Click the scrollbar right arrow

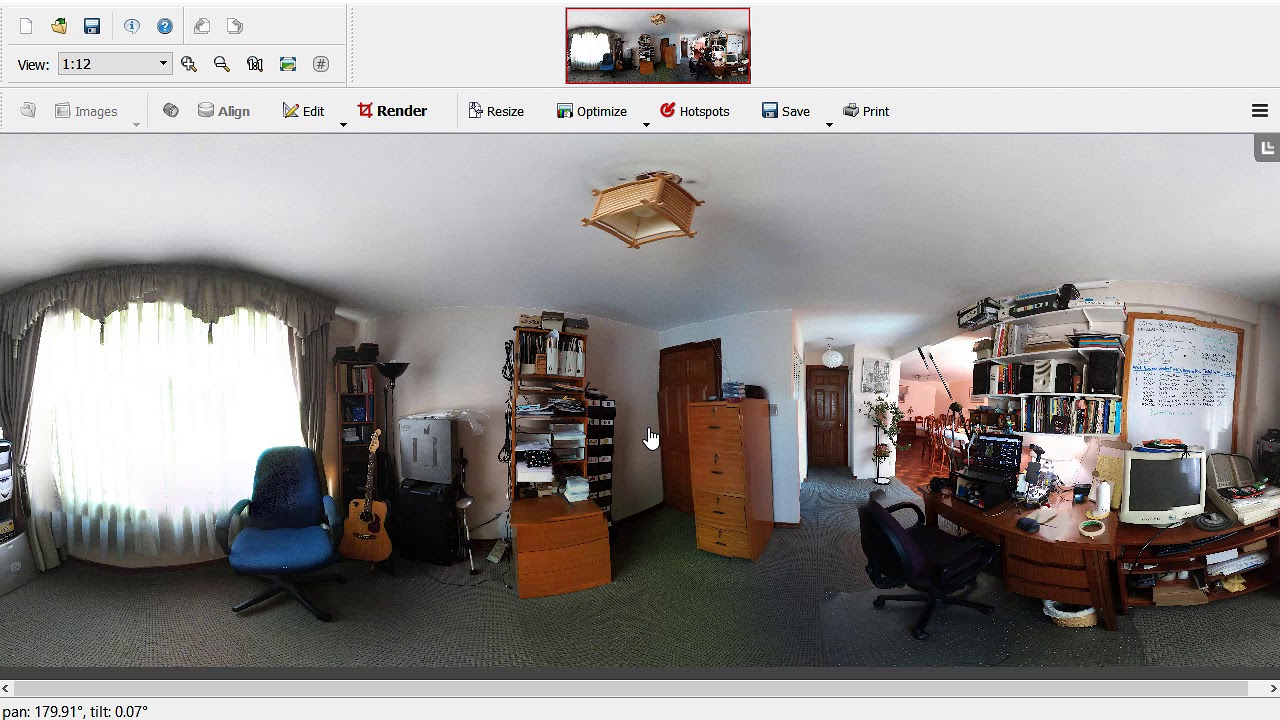coord(1273,688)
